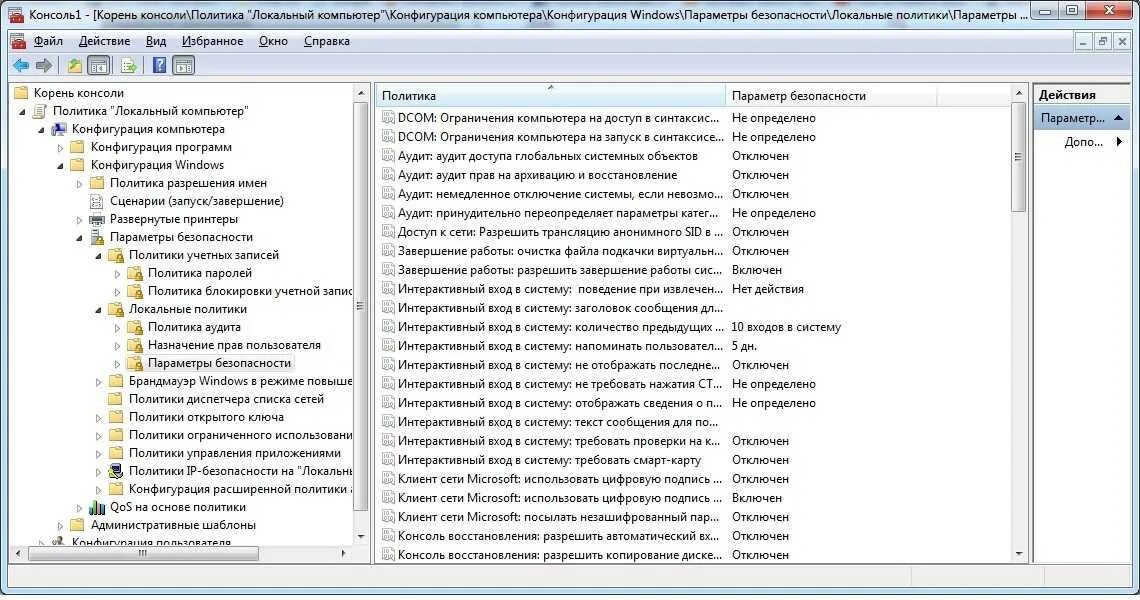Collapse the Конфигурация Windows node
This screenshot has height=600, width=1140.
(60, 165)
